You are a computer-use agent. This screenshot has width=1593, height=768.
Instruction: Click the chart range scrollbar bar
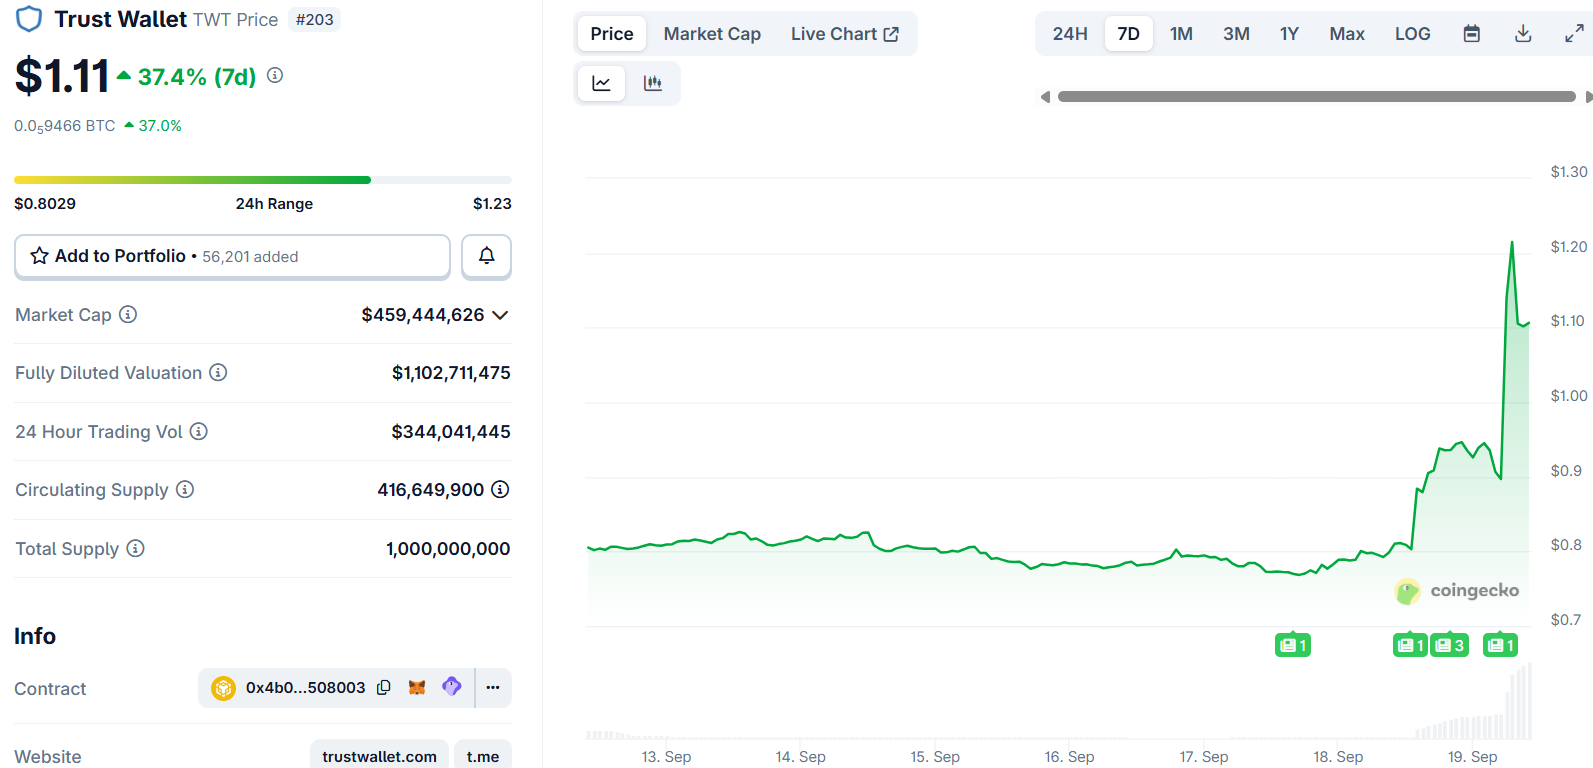pos(1316,97)
